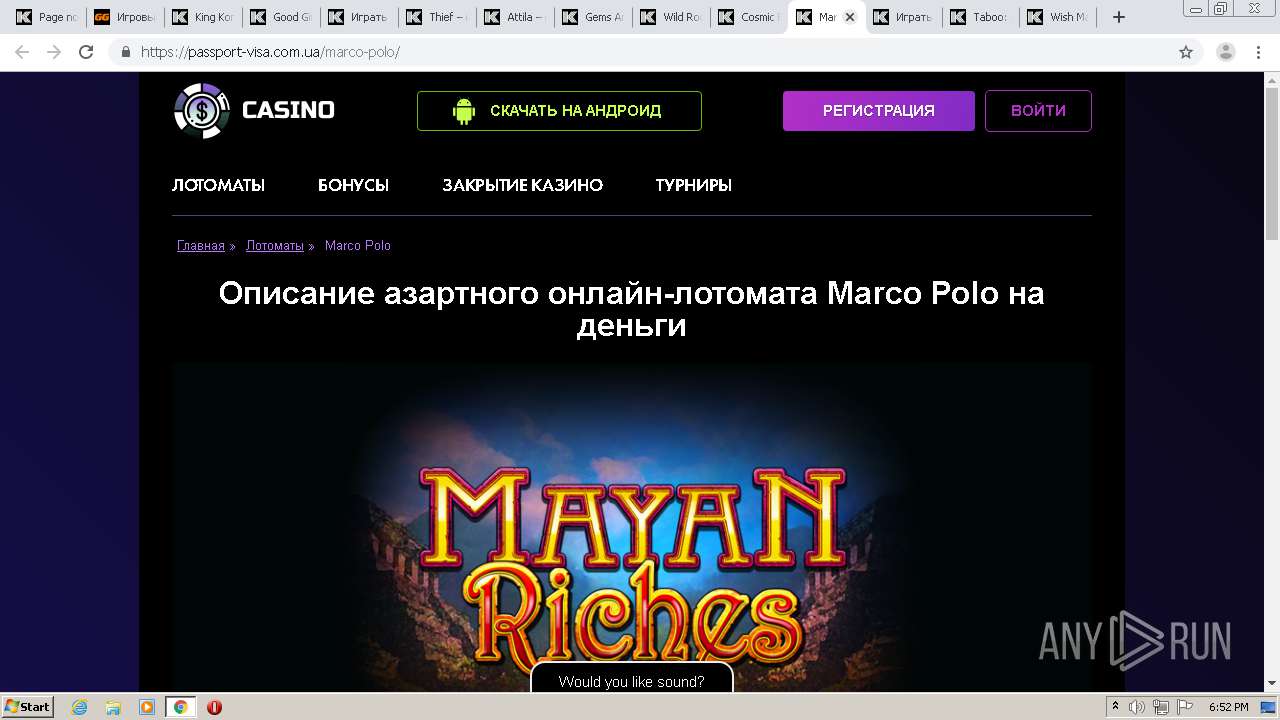Click the 'Marco Polo' breadcrumb text
The image size is (1280, 720).
(x=358, y=246)
